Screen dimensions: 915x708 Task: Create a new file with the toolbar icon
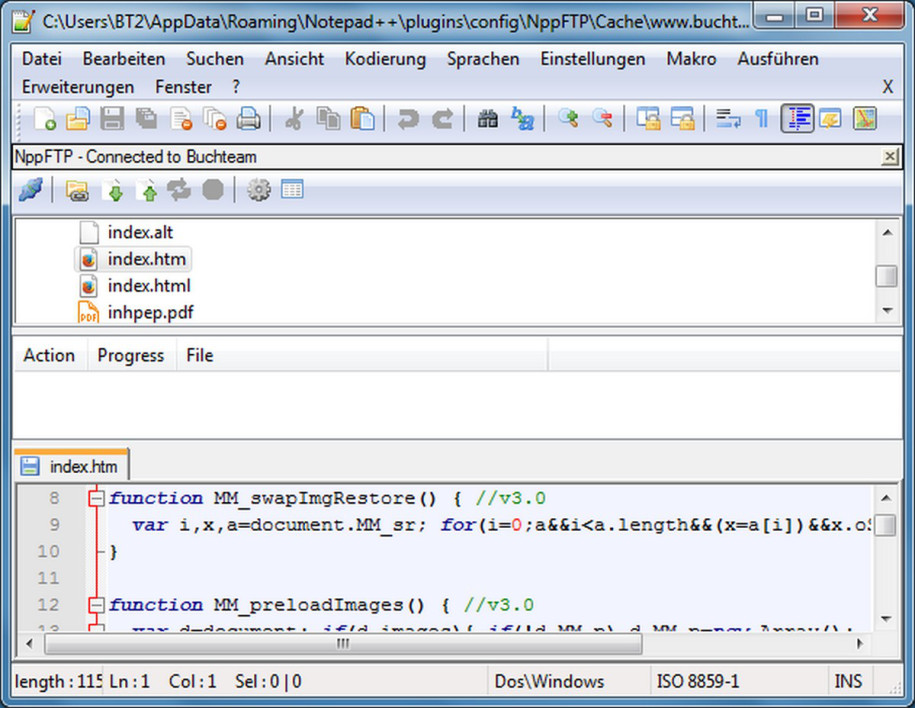point(44,118)
